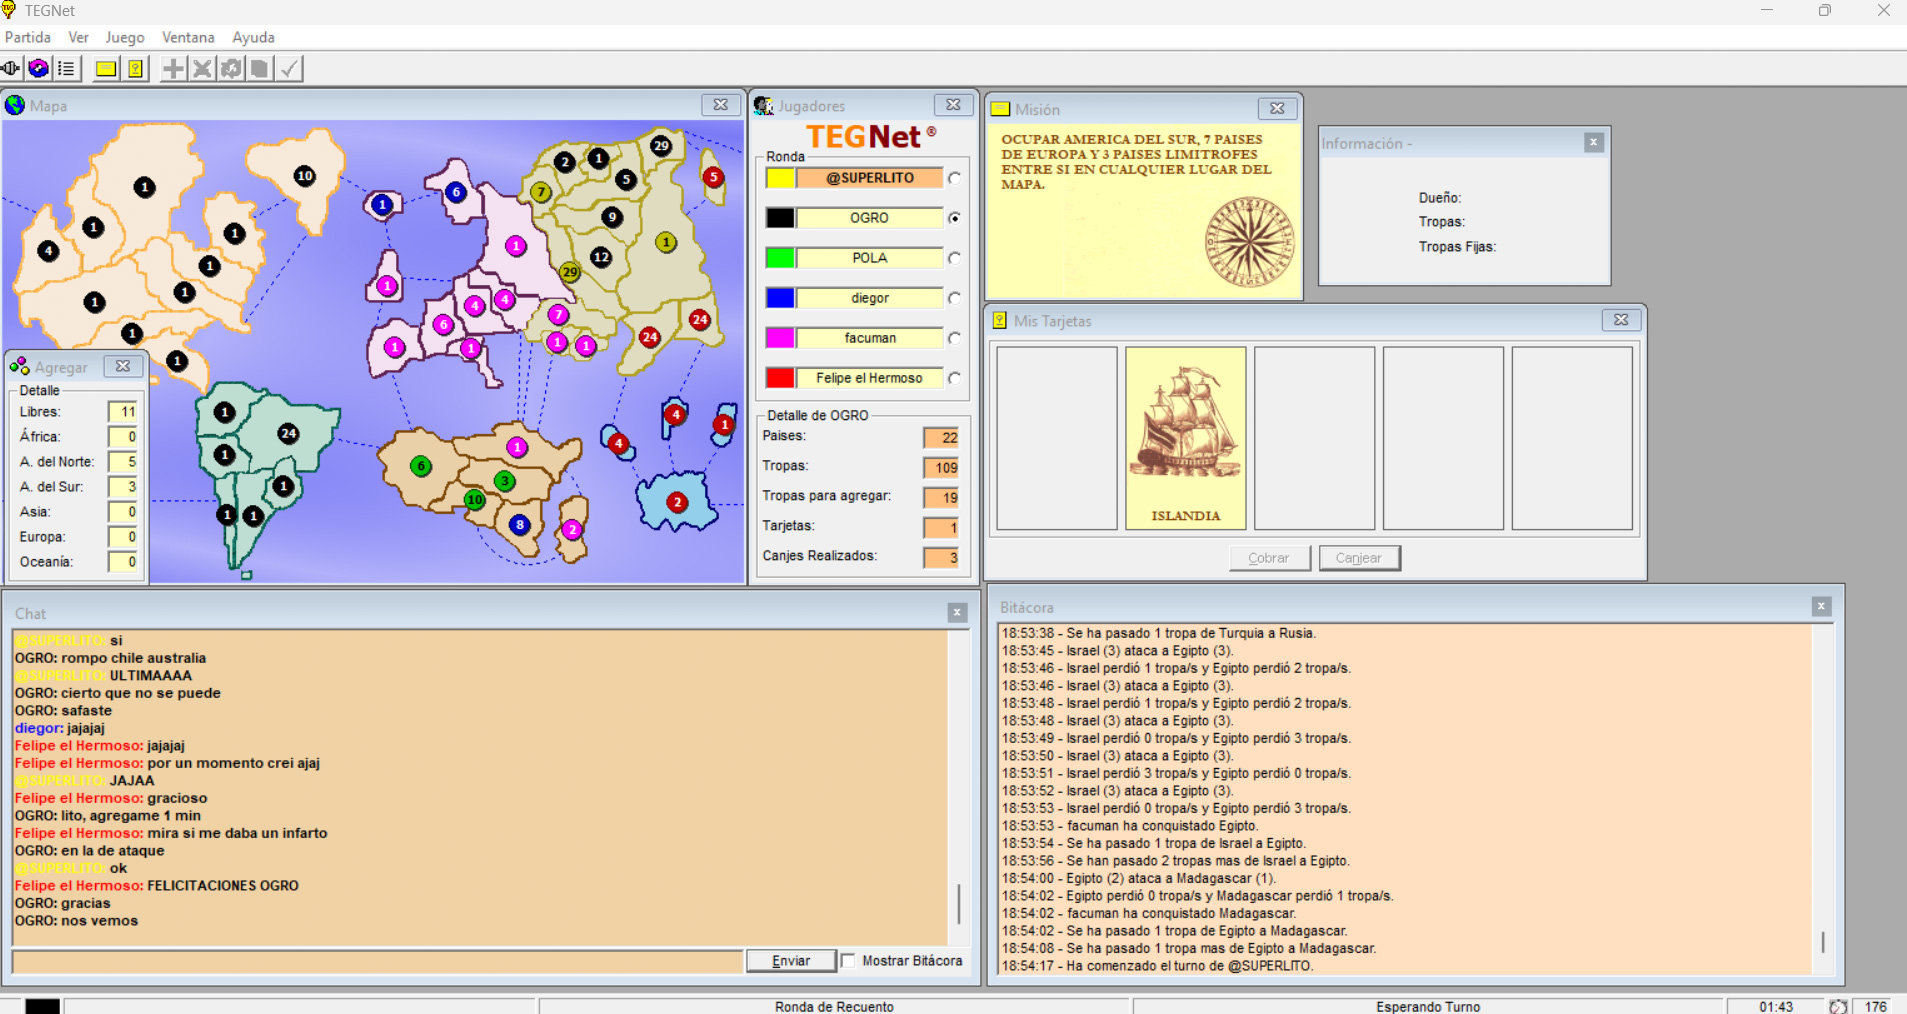Select the crossed swords attack icon

[x=202, y=68]
